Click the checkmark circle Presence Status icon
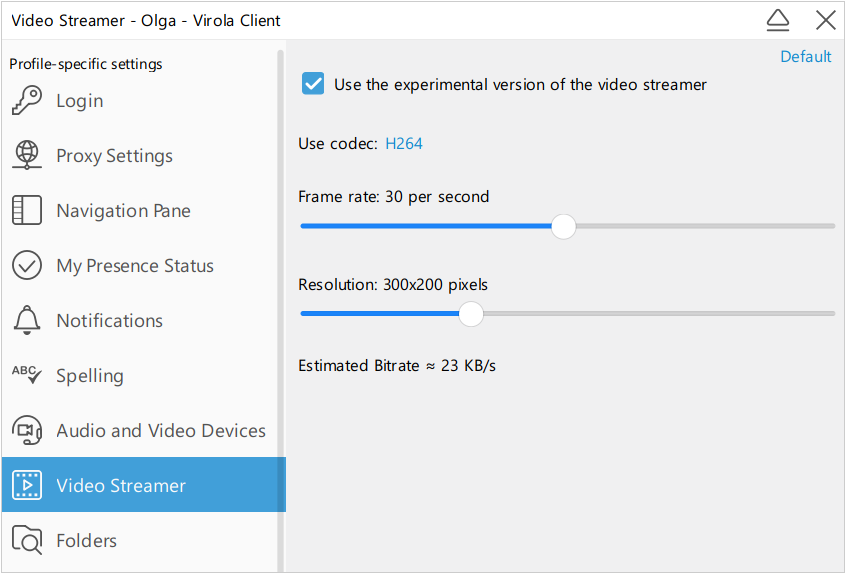 [27, 266]
